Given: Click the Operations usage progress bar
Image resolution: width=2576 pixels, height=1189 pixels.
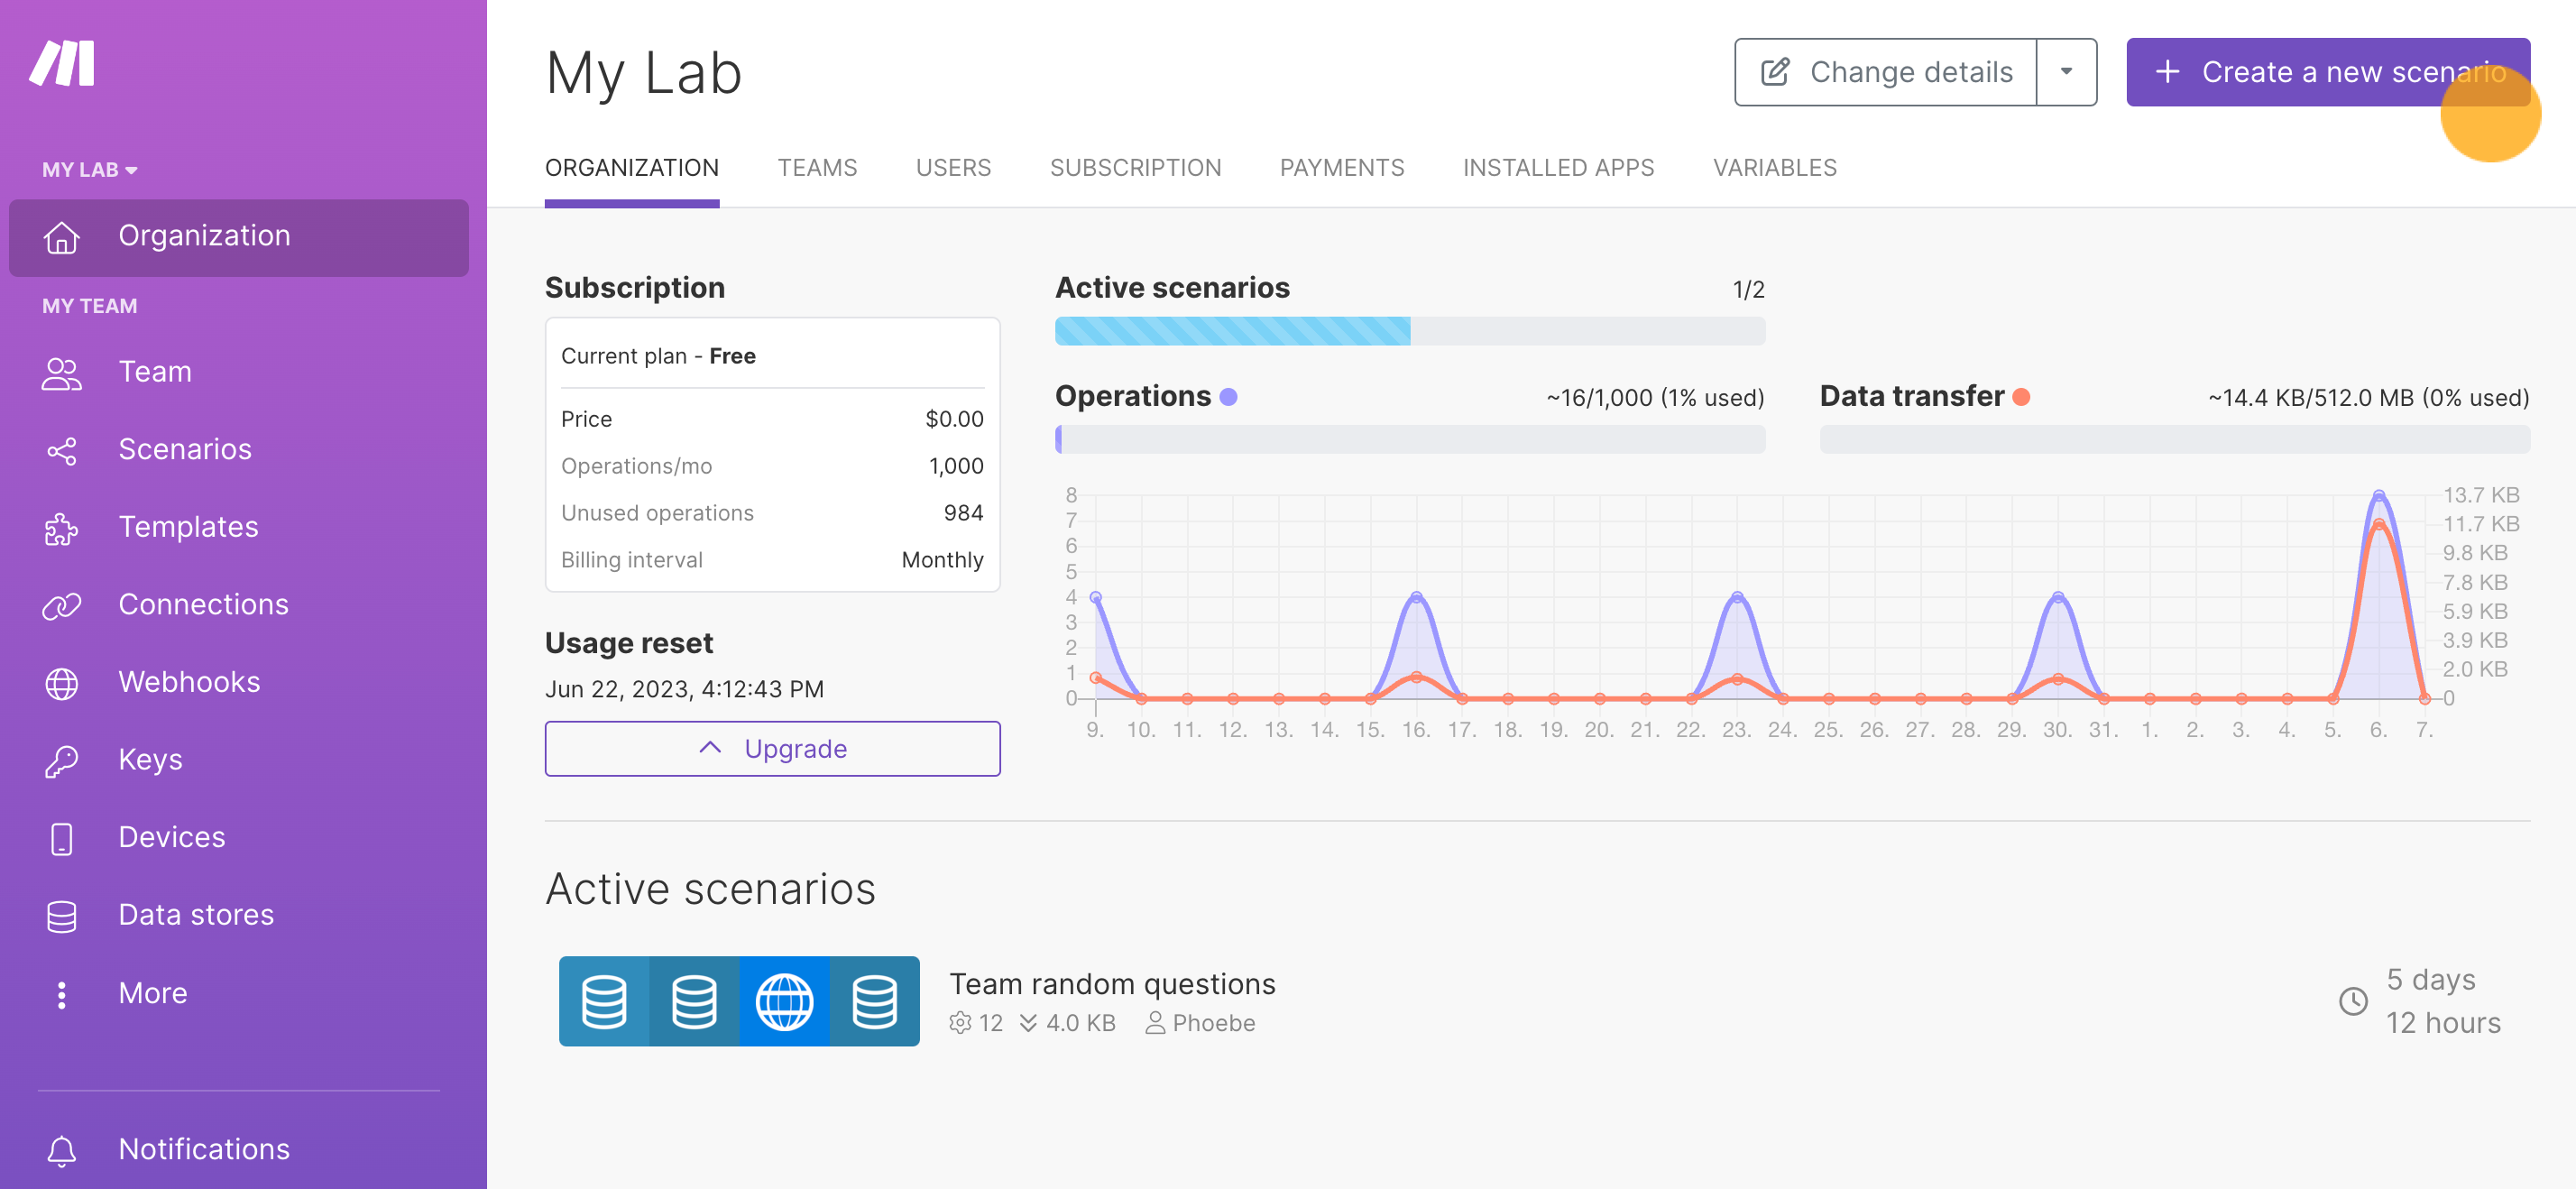Looking at the screenshot, I should (x=1410, y=439).
